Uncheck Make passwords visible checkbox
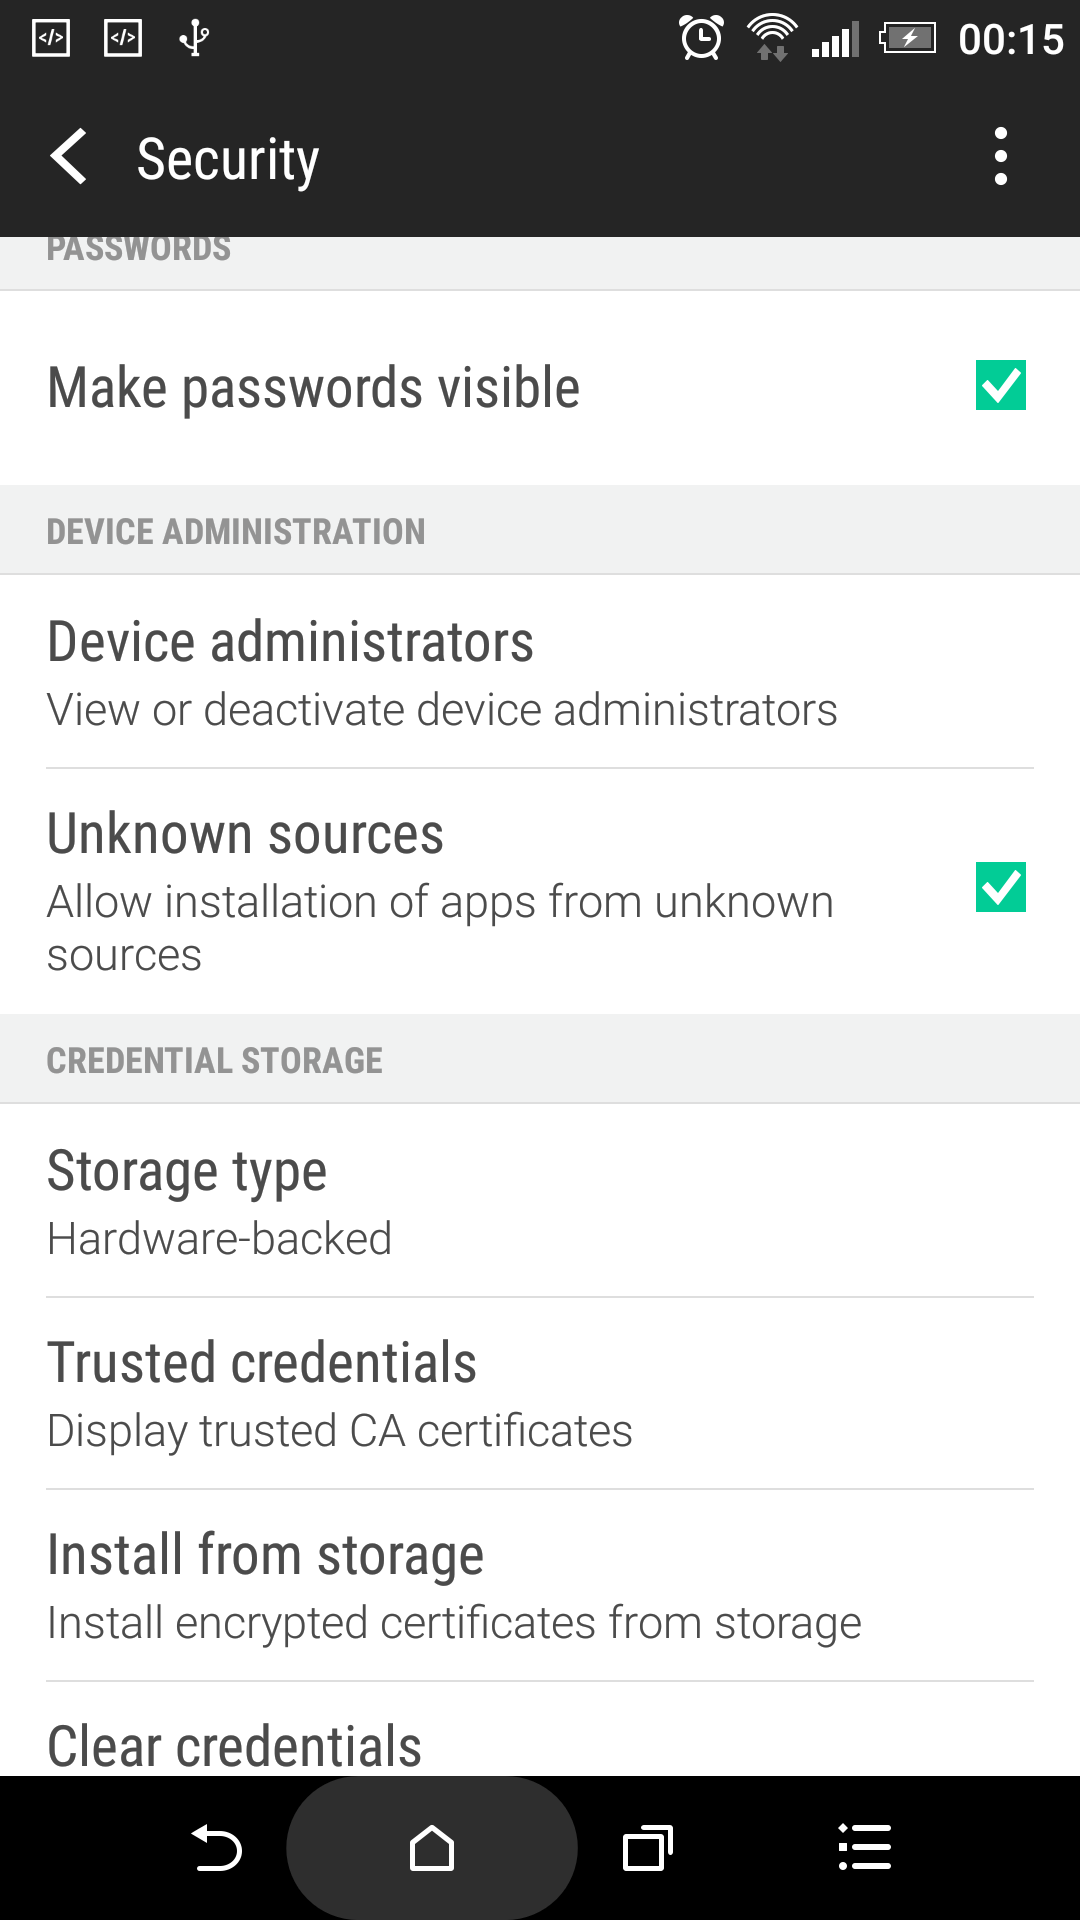1080x1920 pixels. (1000, 386)
